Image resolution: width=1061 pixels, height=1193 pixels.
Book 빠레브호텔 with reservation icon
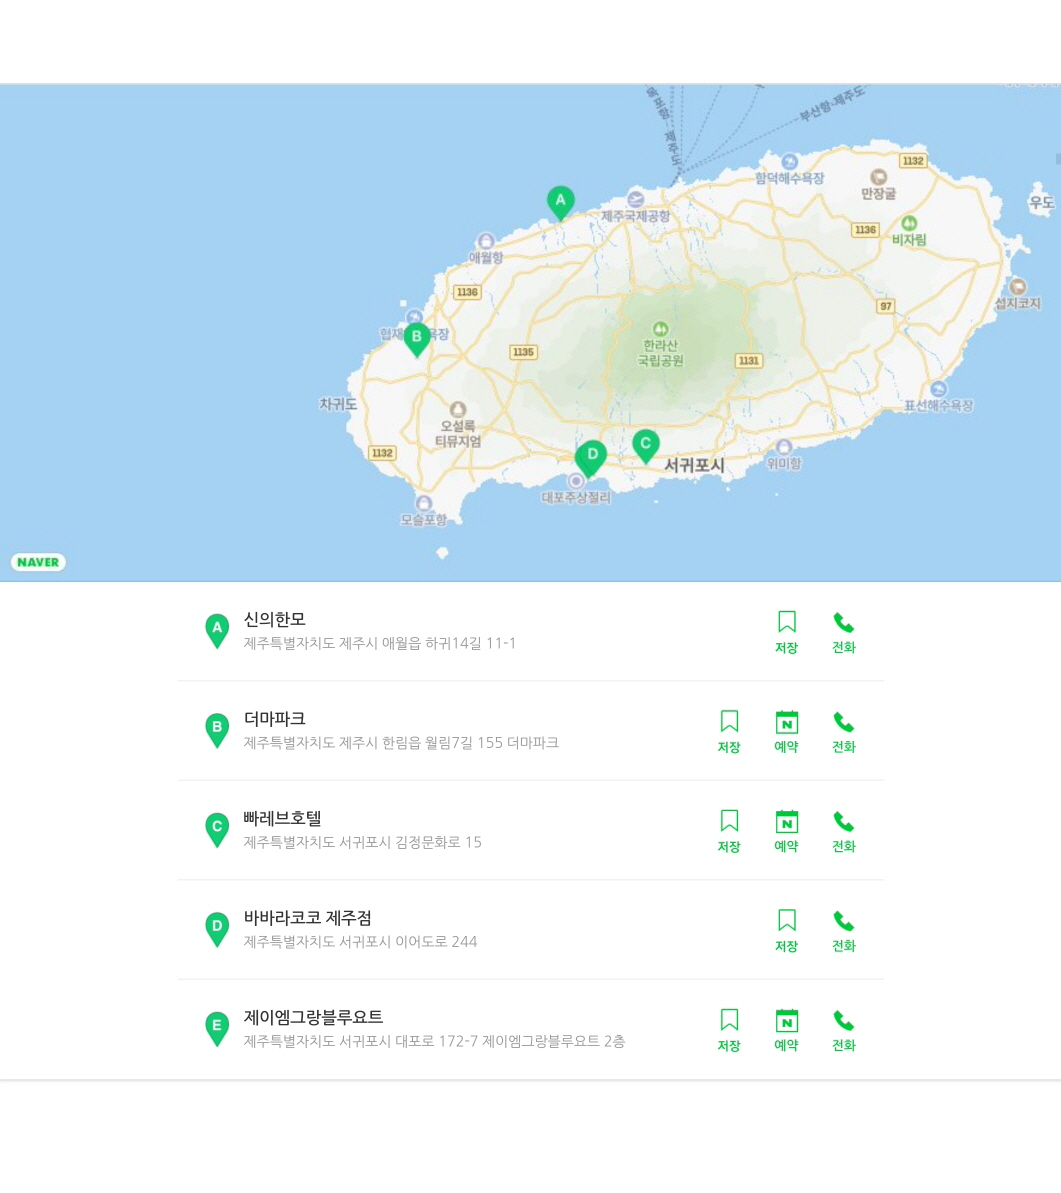(x=786, y=831)
